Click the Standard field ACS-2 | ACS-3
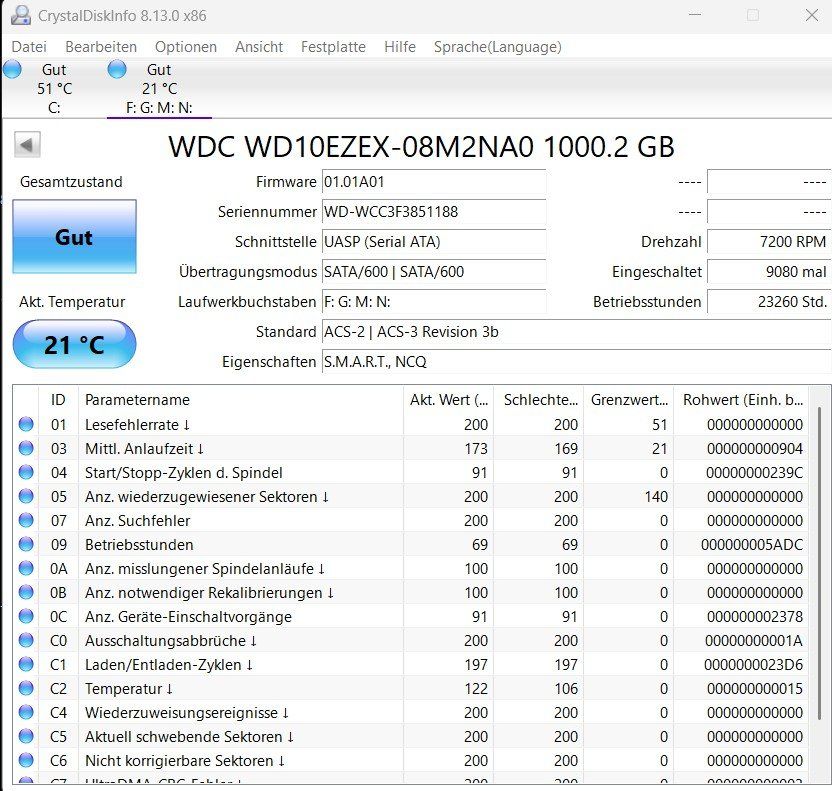Screen dimensions: 832x791 (x=576, y=332)
